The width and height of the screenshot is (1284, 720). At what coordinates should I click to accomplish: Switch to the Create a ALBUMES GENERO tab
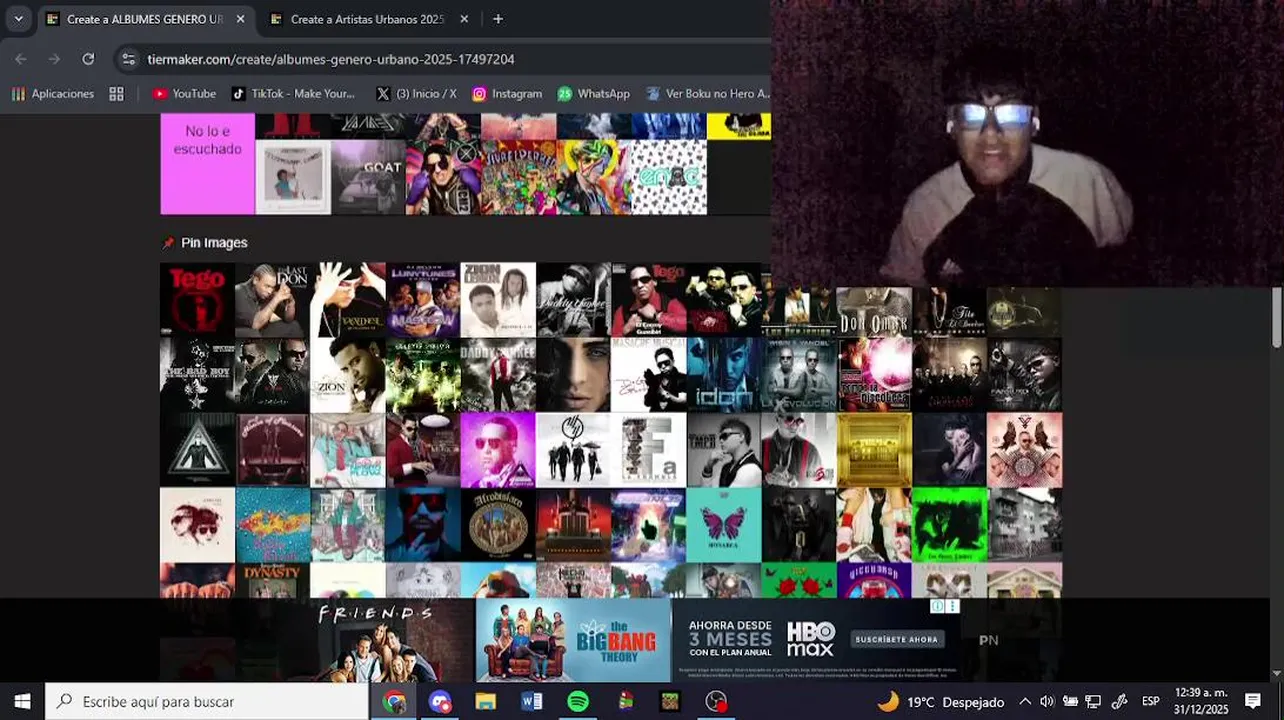tap(146, 19)
